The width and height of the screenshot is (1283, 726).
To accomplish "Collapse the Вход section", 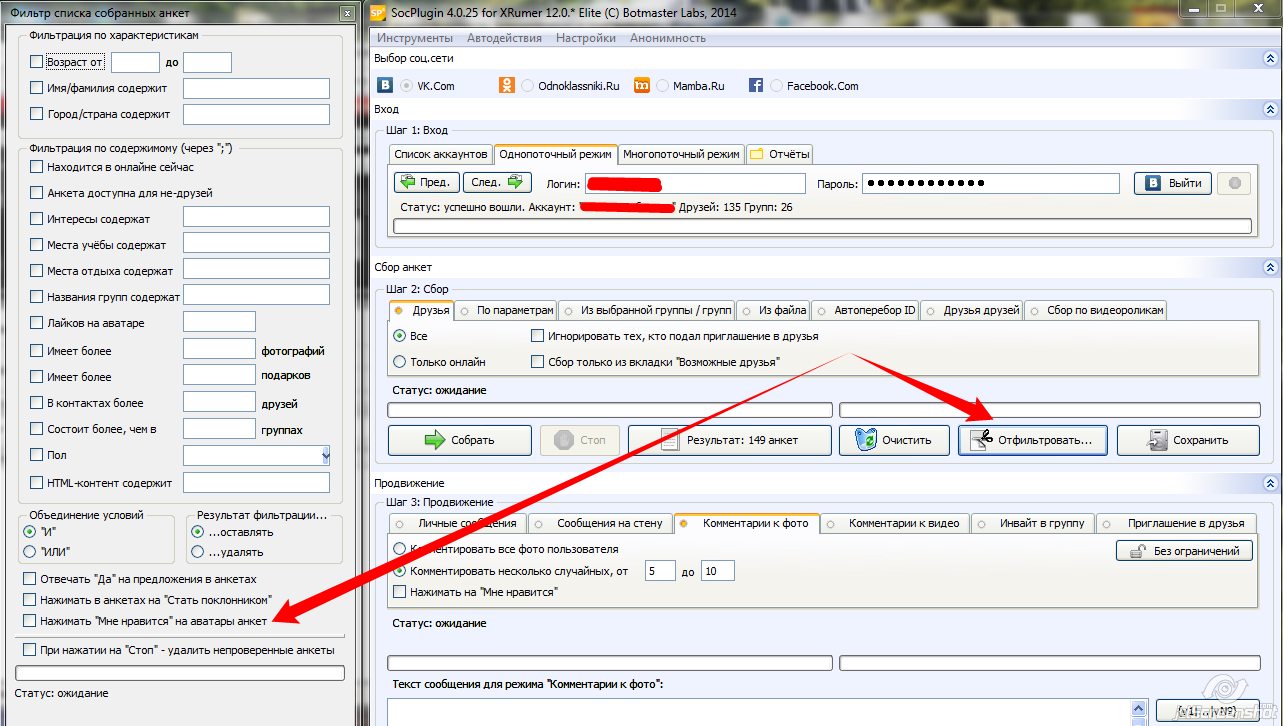I will [1270, 109].
